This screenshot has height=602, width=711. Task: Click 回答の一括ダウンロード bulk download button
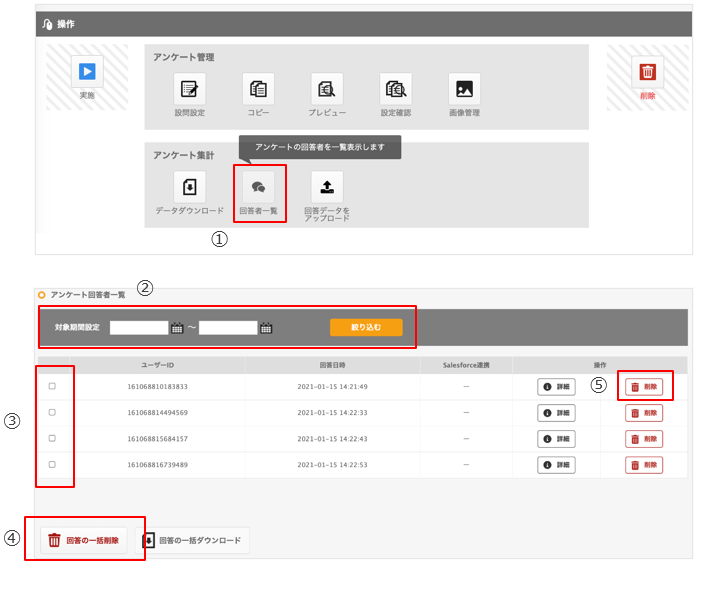click(192, 540)
